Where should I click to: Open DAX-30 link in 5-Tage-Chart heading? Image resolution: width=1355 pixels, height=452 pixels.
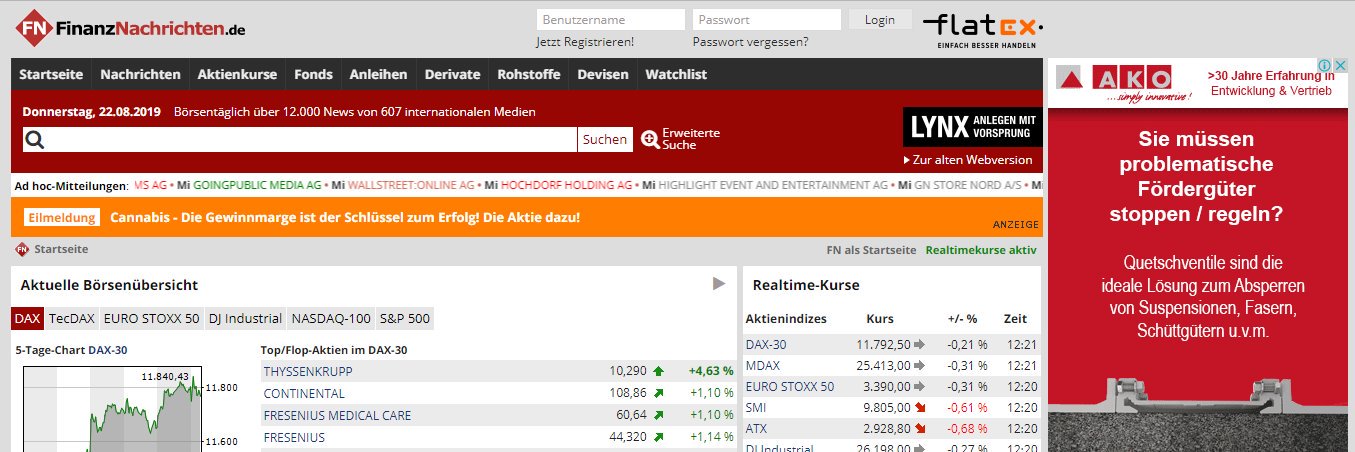click(x=108, y=350)
